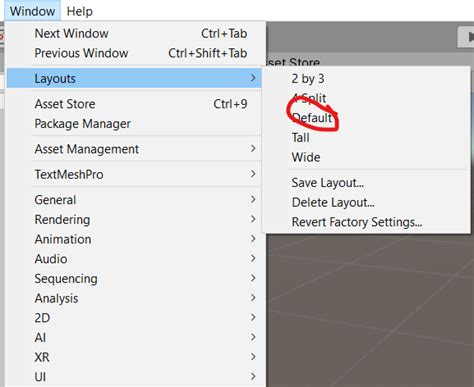Switch to the Asset Store tab
This screenshot has height=387, width=474.
(x=293, y=62)
